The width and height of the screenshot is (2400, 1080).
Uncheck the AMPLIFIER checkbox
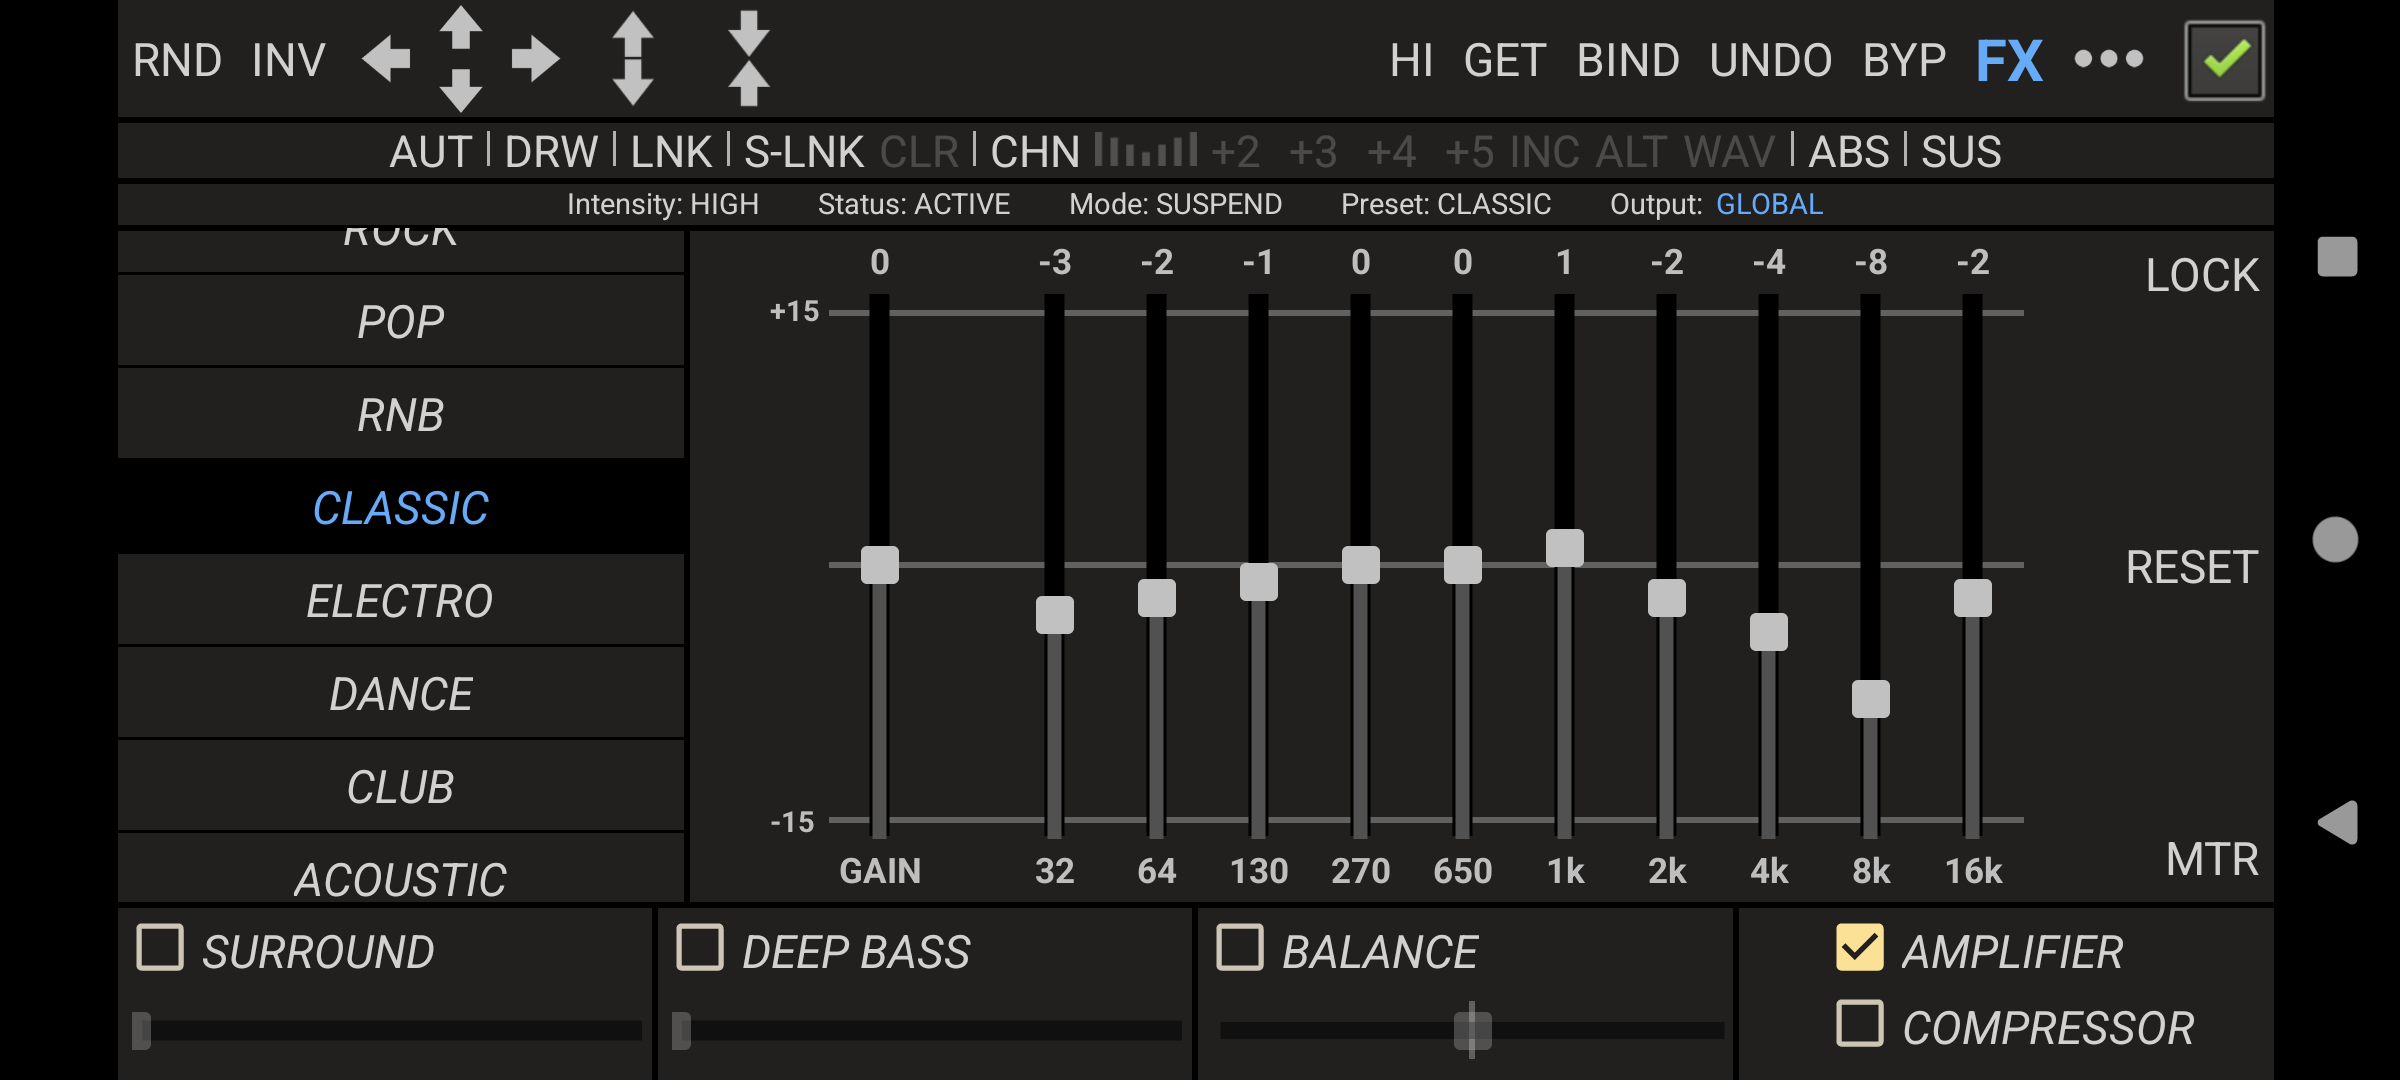click(1860, 948)
